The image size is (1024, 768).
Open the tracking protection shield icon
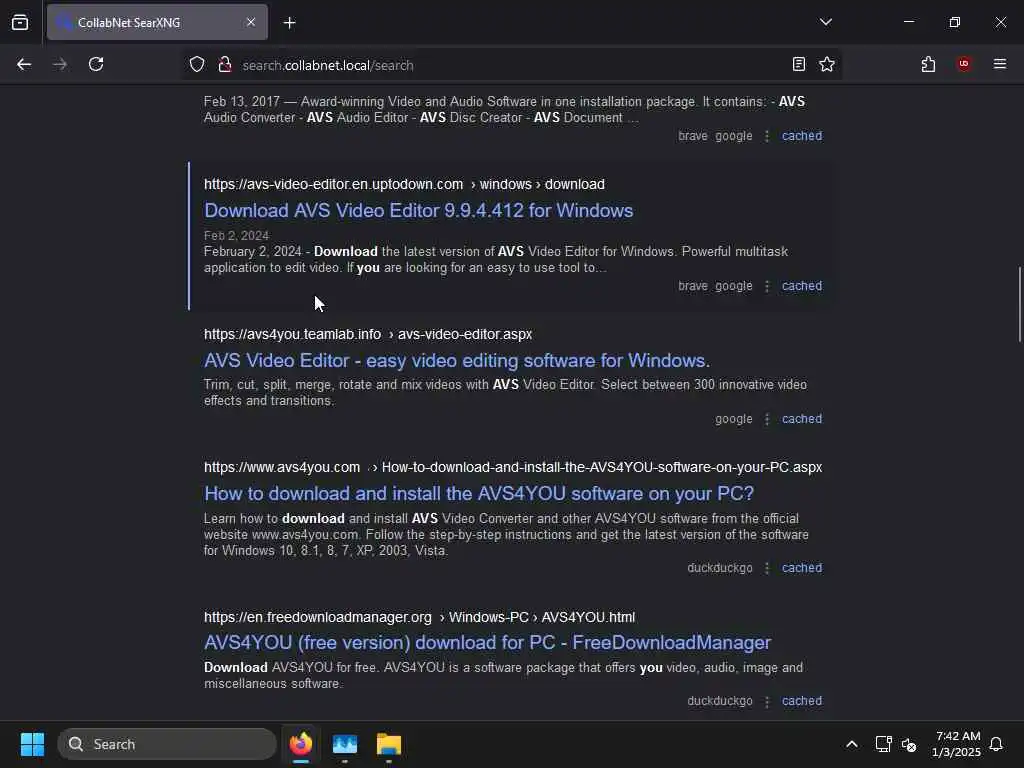point(197,65)
